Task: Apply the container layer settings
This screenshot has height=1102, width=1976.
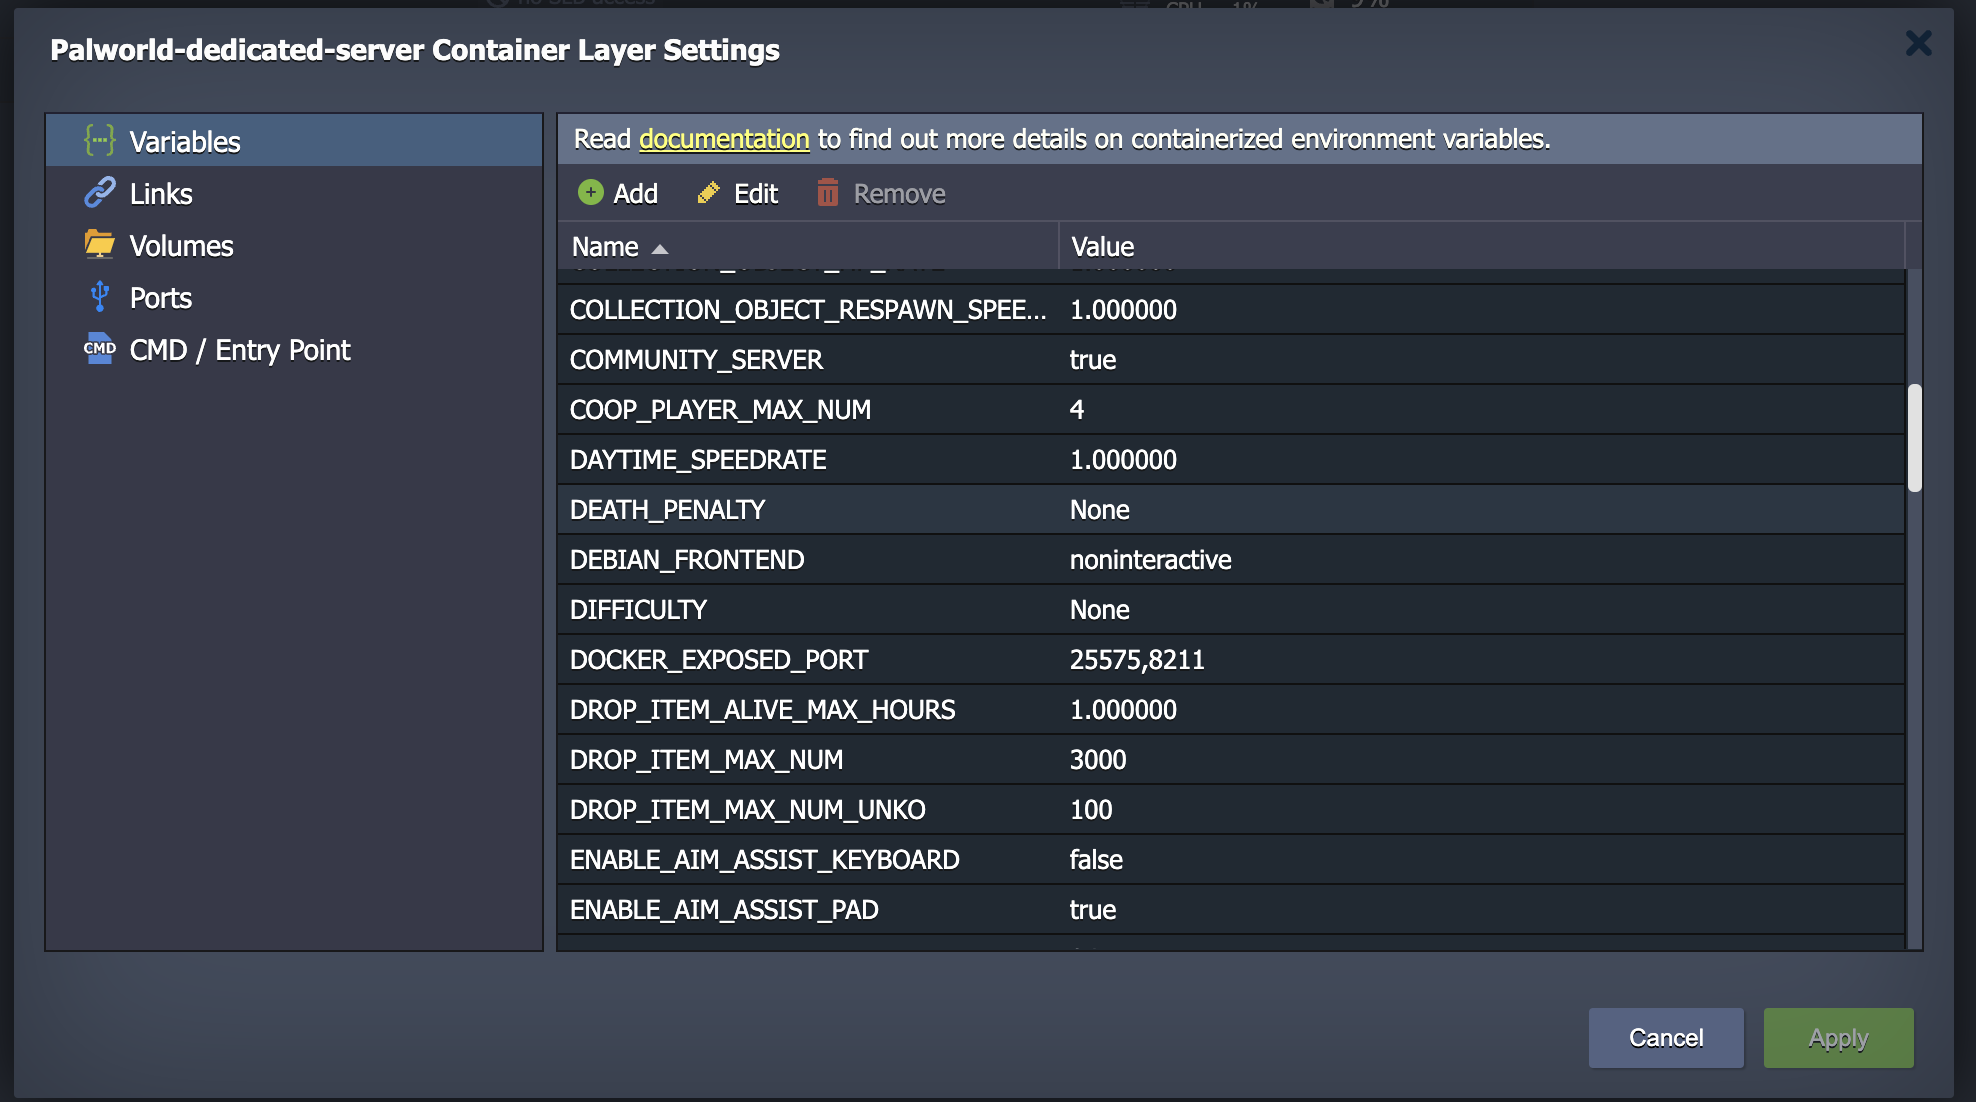Action: [x=1838, y=1038]
